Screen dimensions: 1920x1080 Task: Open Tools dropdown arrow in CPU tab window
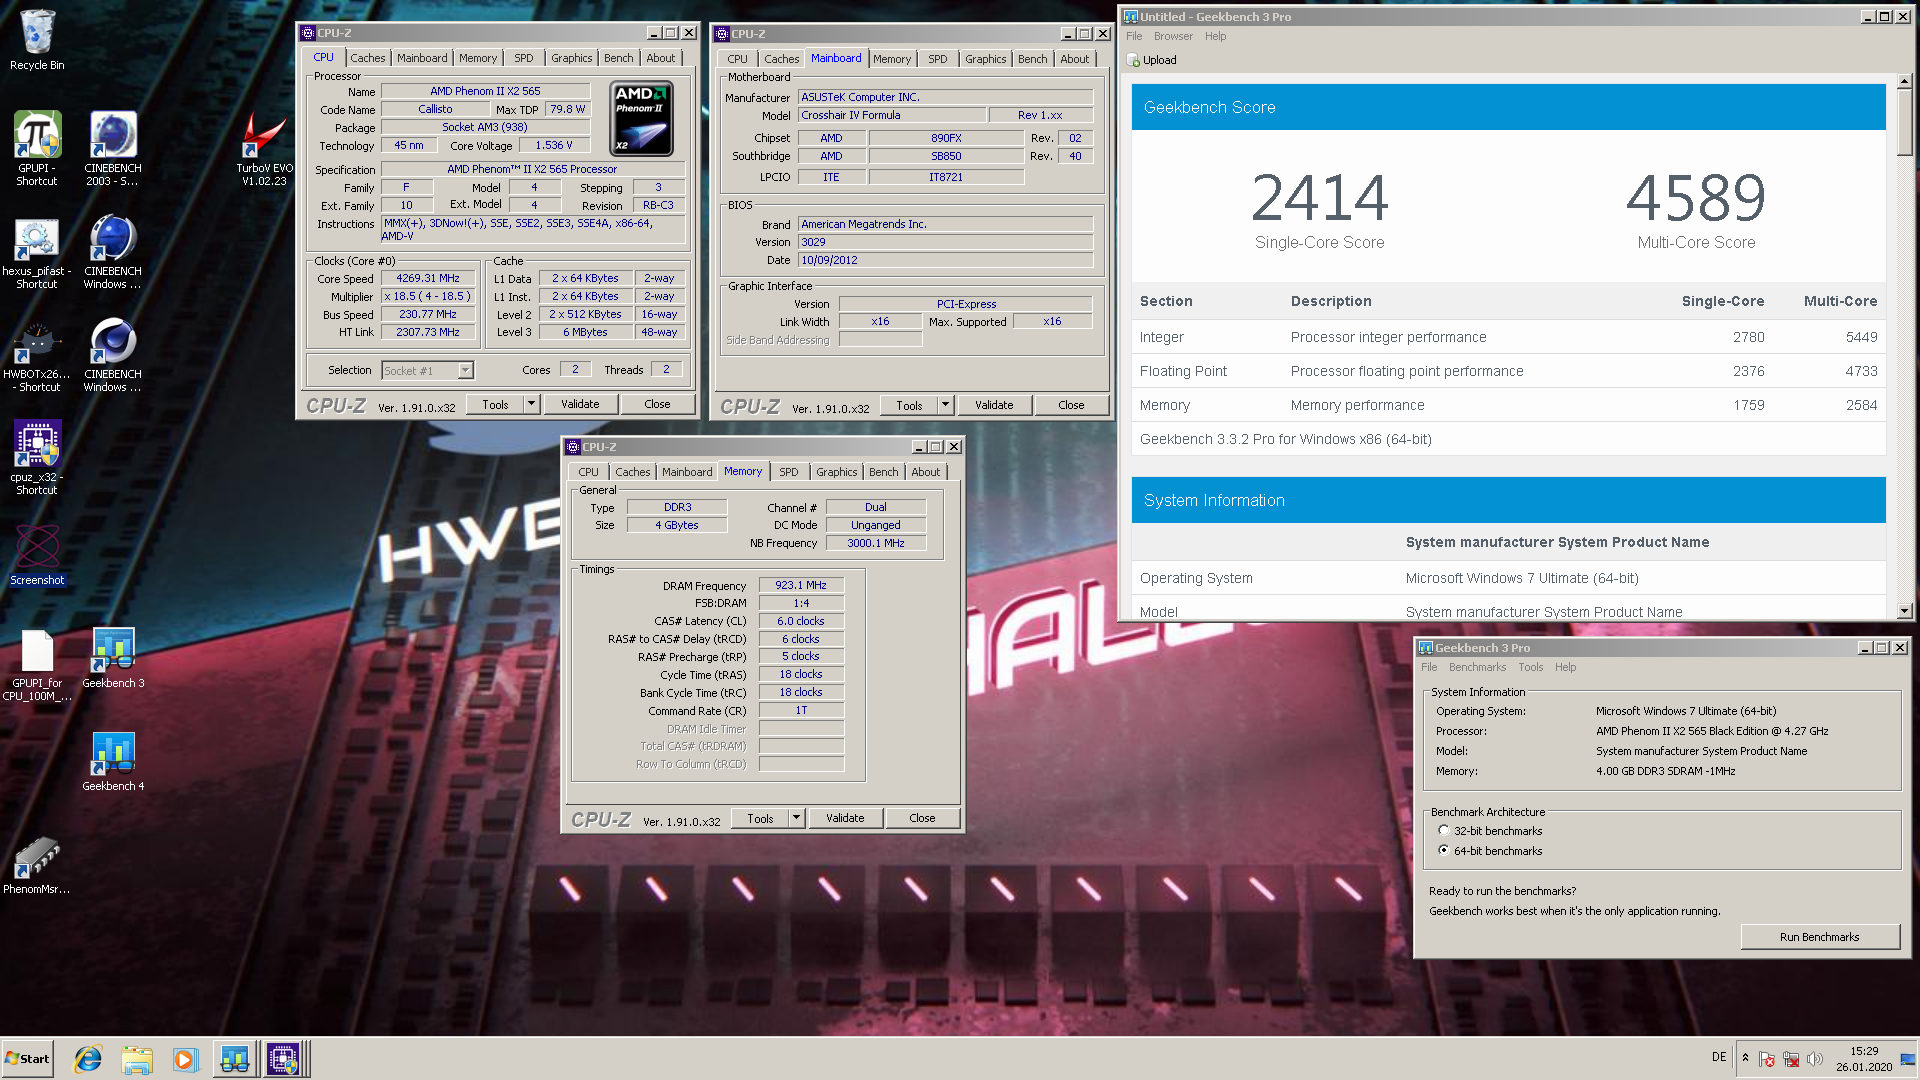coord(532,404)
